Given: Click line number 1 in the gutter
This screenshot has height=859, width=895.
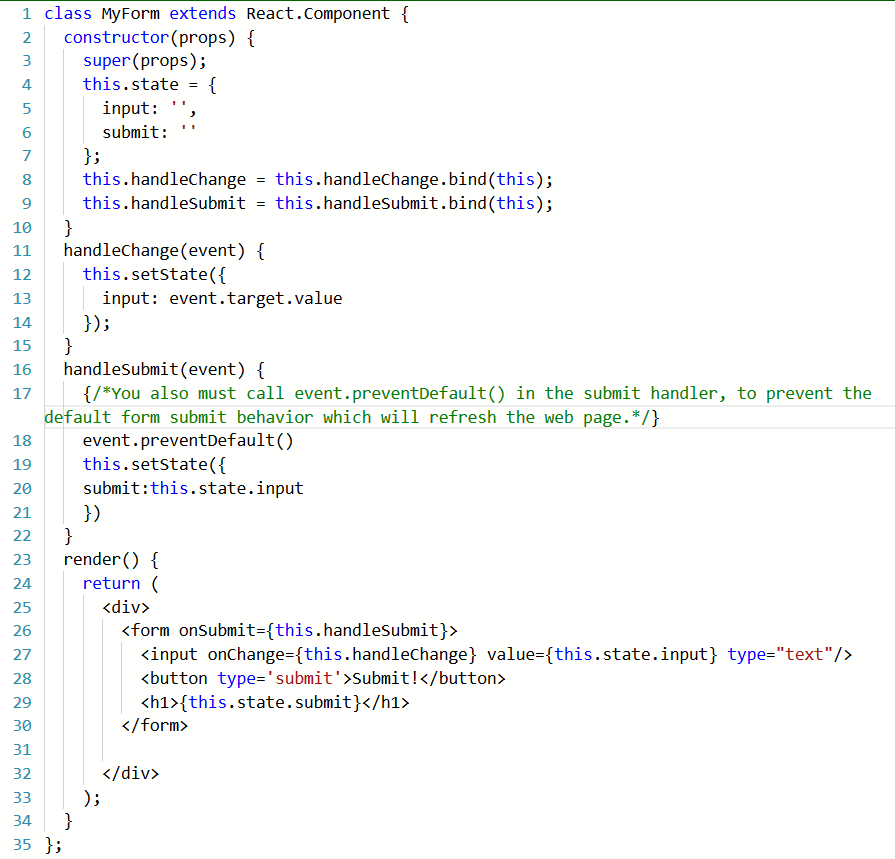Looking at the screenshot, I should point(26,14).
